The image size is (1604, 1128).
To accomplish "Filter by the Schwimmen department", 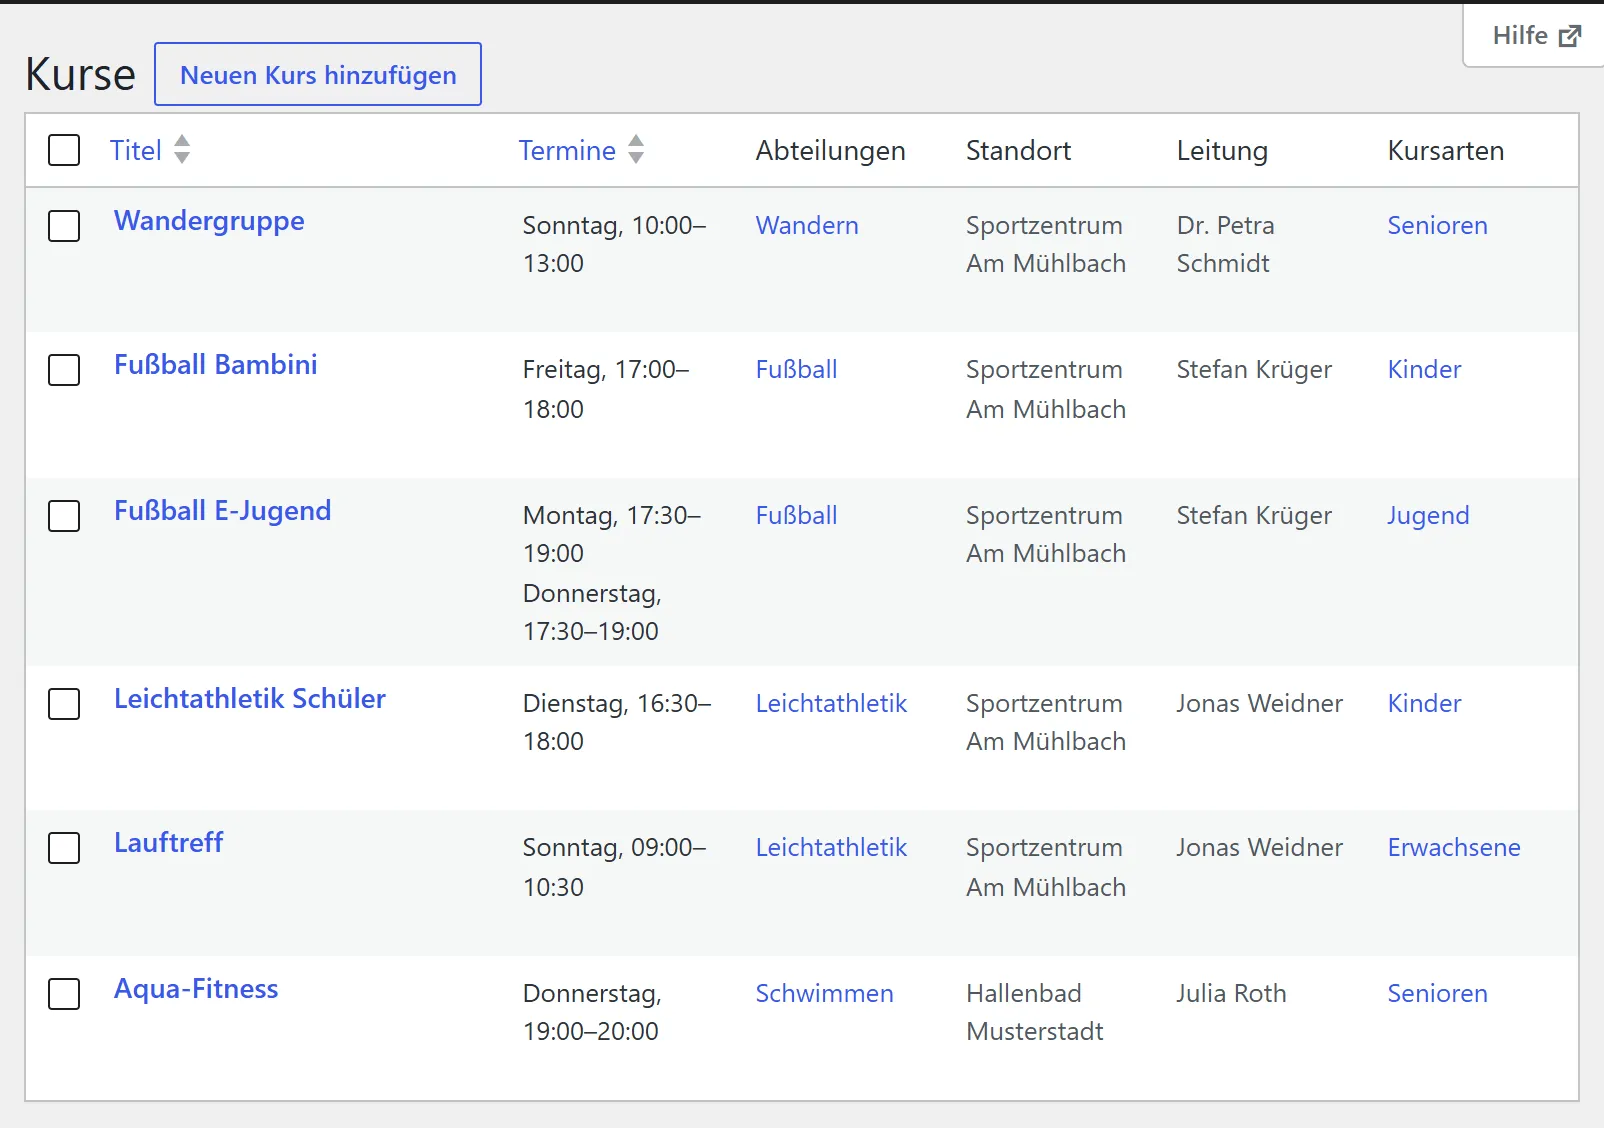I will [x=824, y=994].
